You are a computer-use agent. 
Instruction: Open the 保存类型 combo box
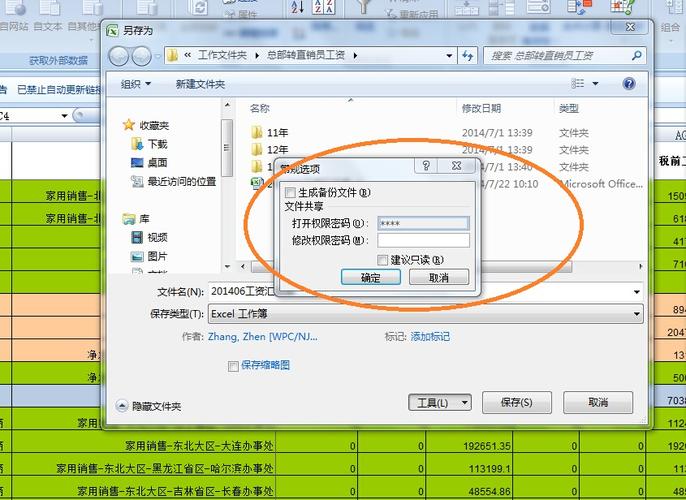(426, 314)
